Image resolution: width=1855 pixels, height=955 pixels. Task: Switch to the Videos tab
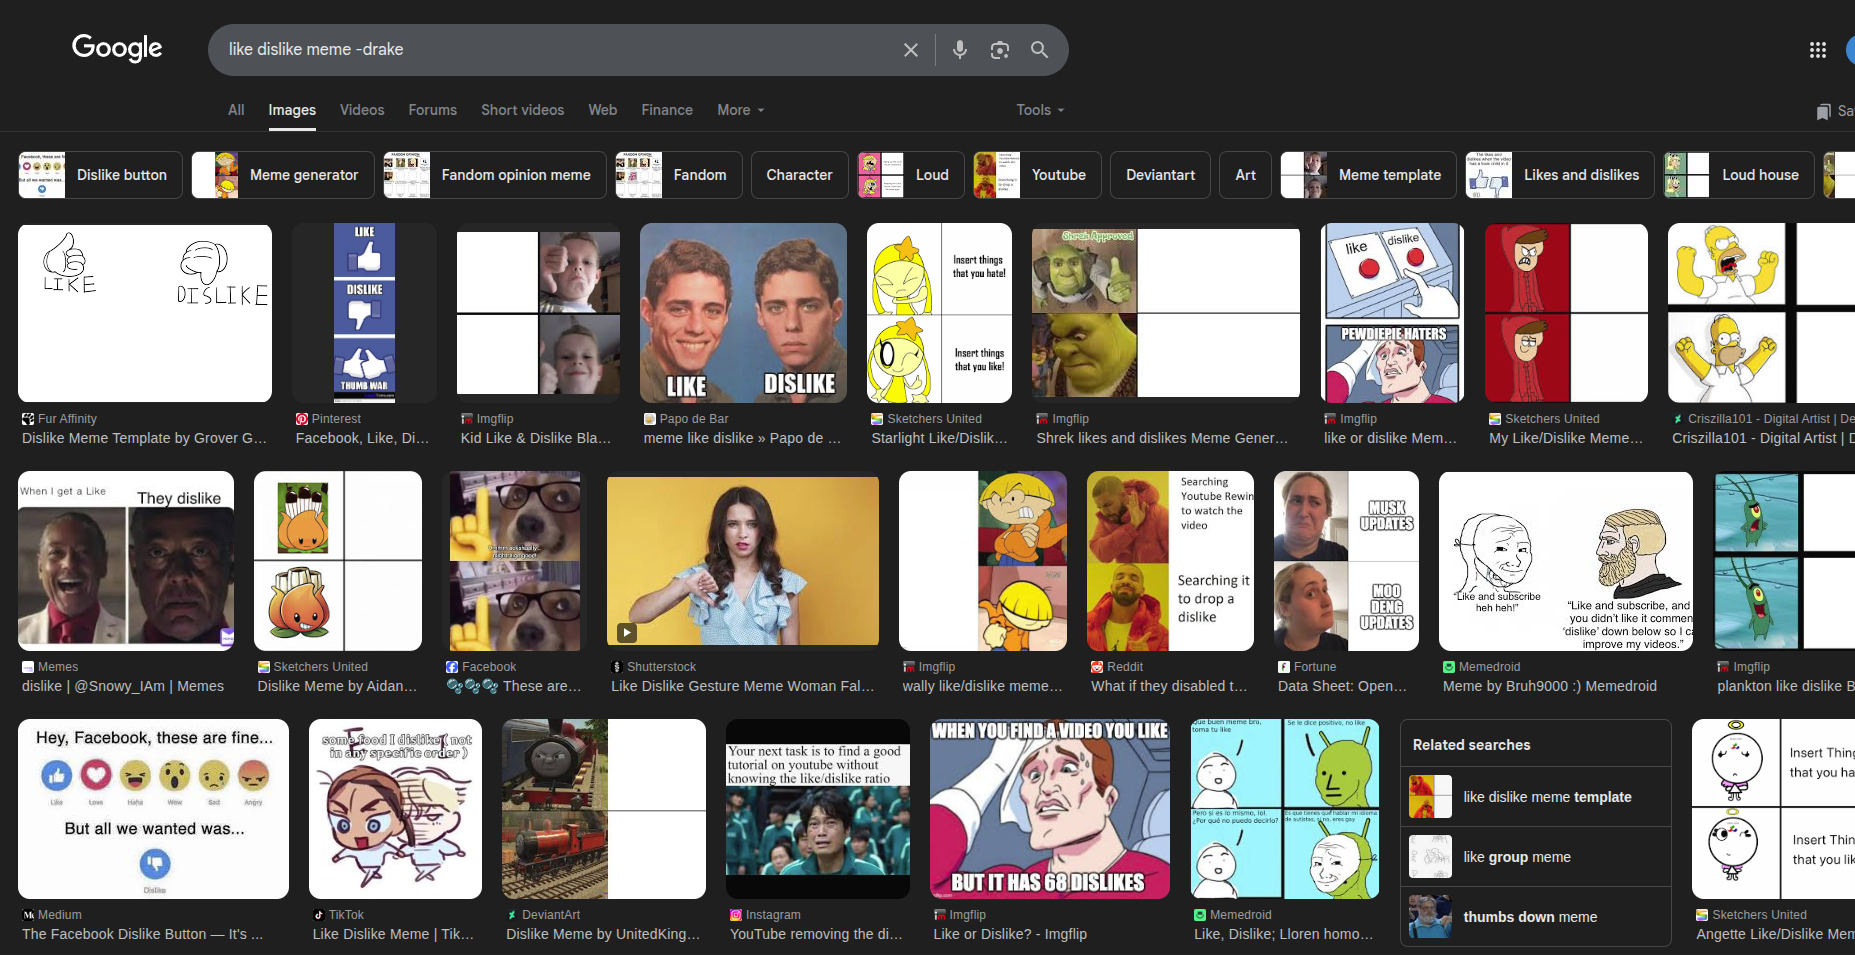point(362,110)
